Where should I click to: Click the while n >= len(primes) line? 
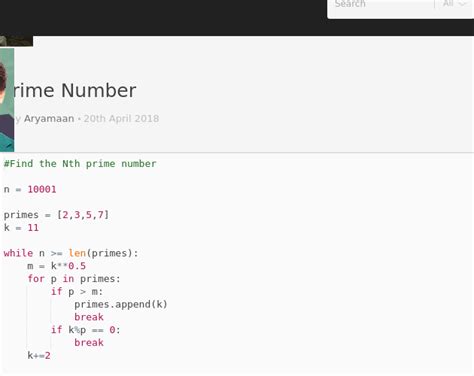click(x=71, y=253)
